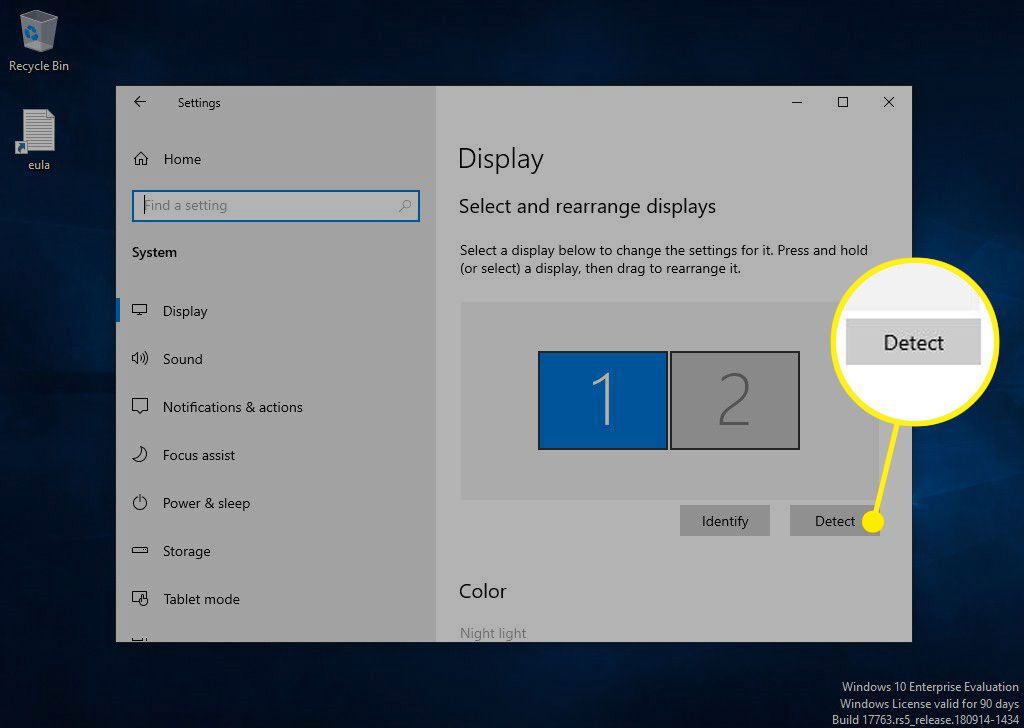
Task: Click the Power & sleep power icon
Action: [x=140, y=502]
